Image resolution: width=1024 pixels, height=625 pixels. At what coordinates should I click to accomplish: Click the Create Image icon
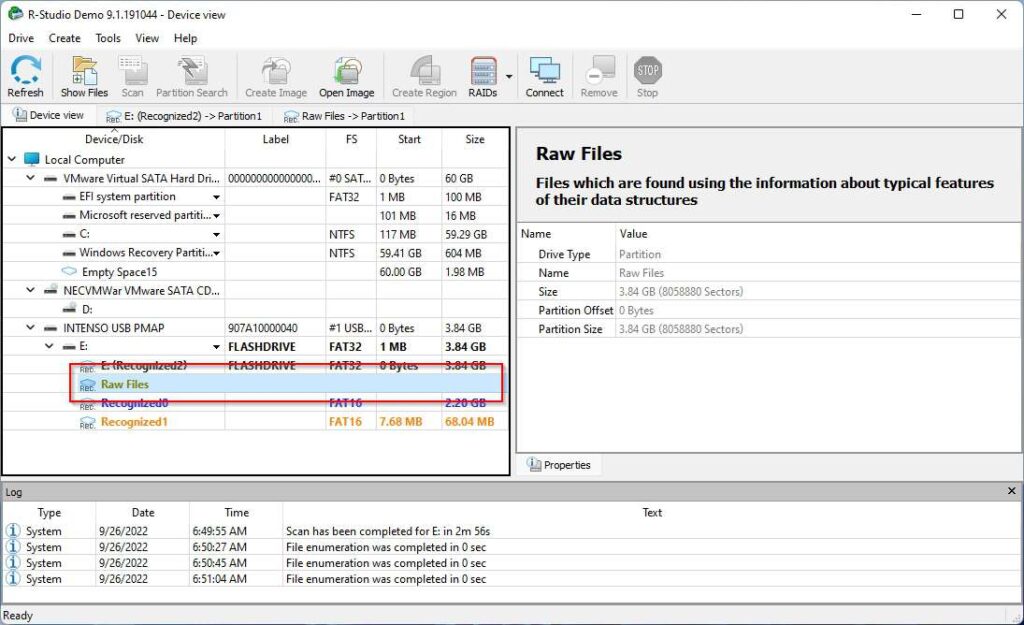point(274,74)
